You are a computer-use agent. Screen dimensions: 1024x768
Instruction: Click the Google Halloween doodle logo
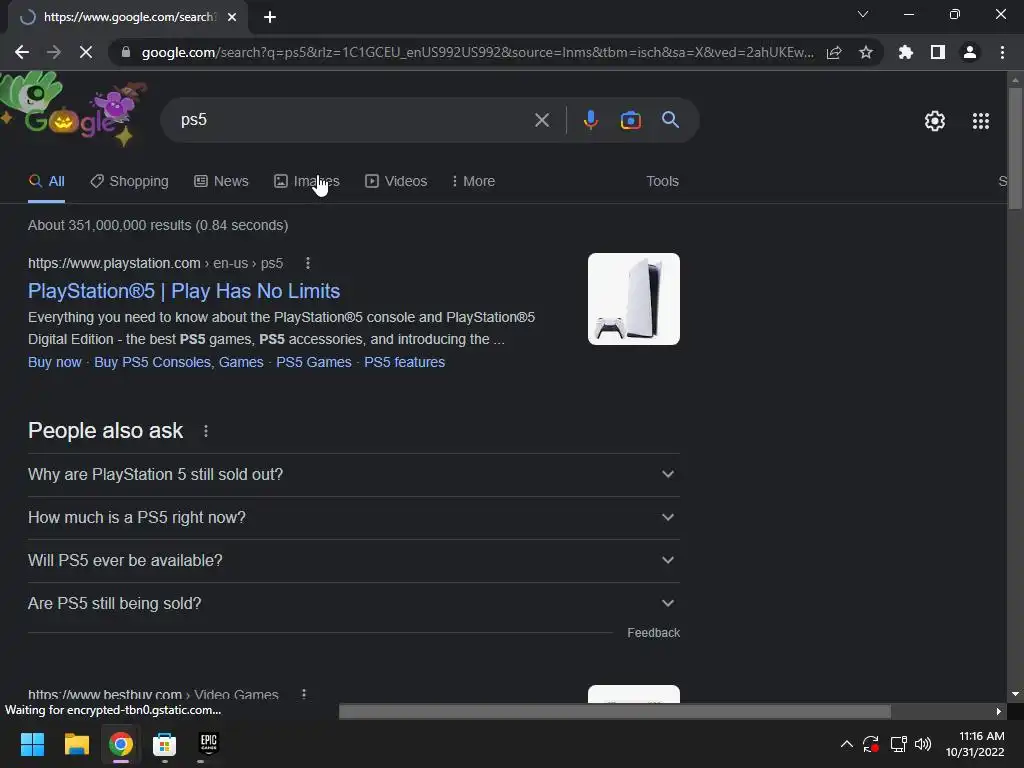pos(75,110)
